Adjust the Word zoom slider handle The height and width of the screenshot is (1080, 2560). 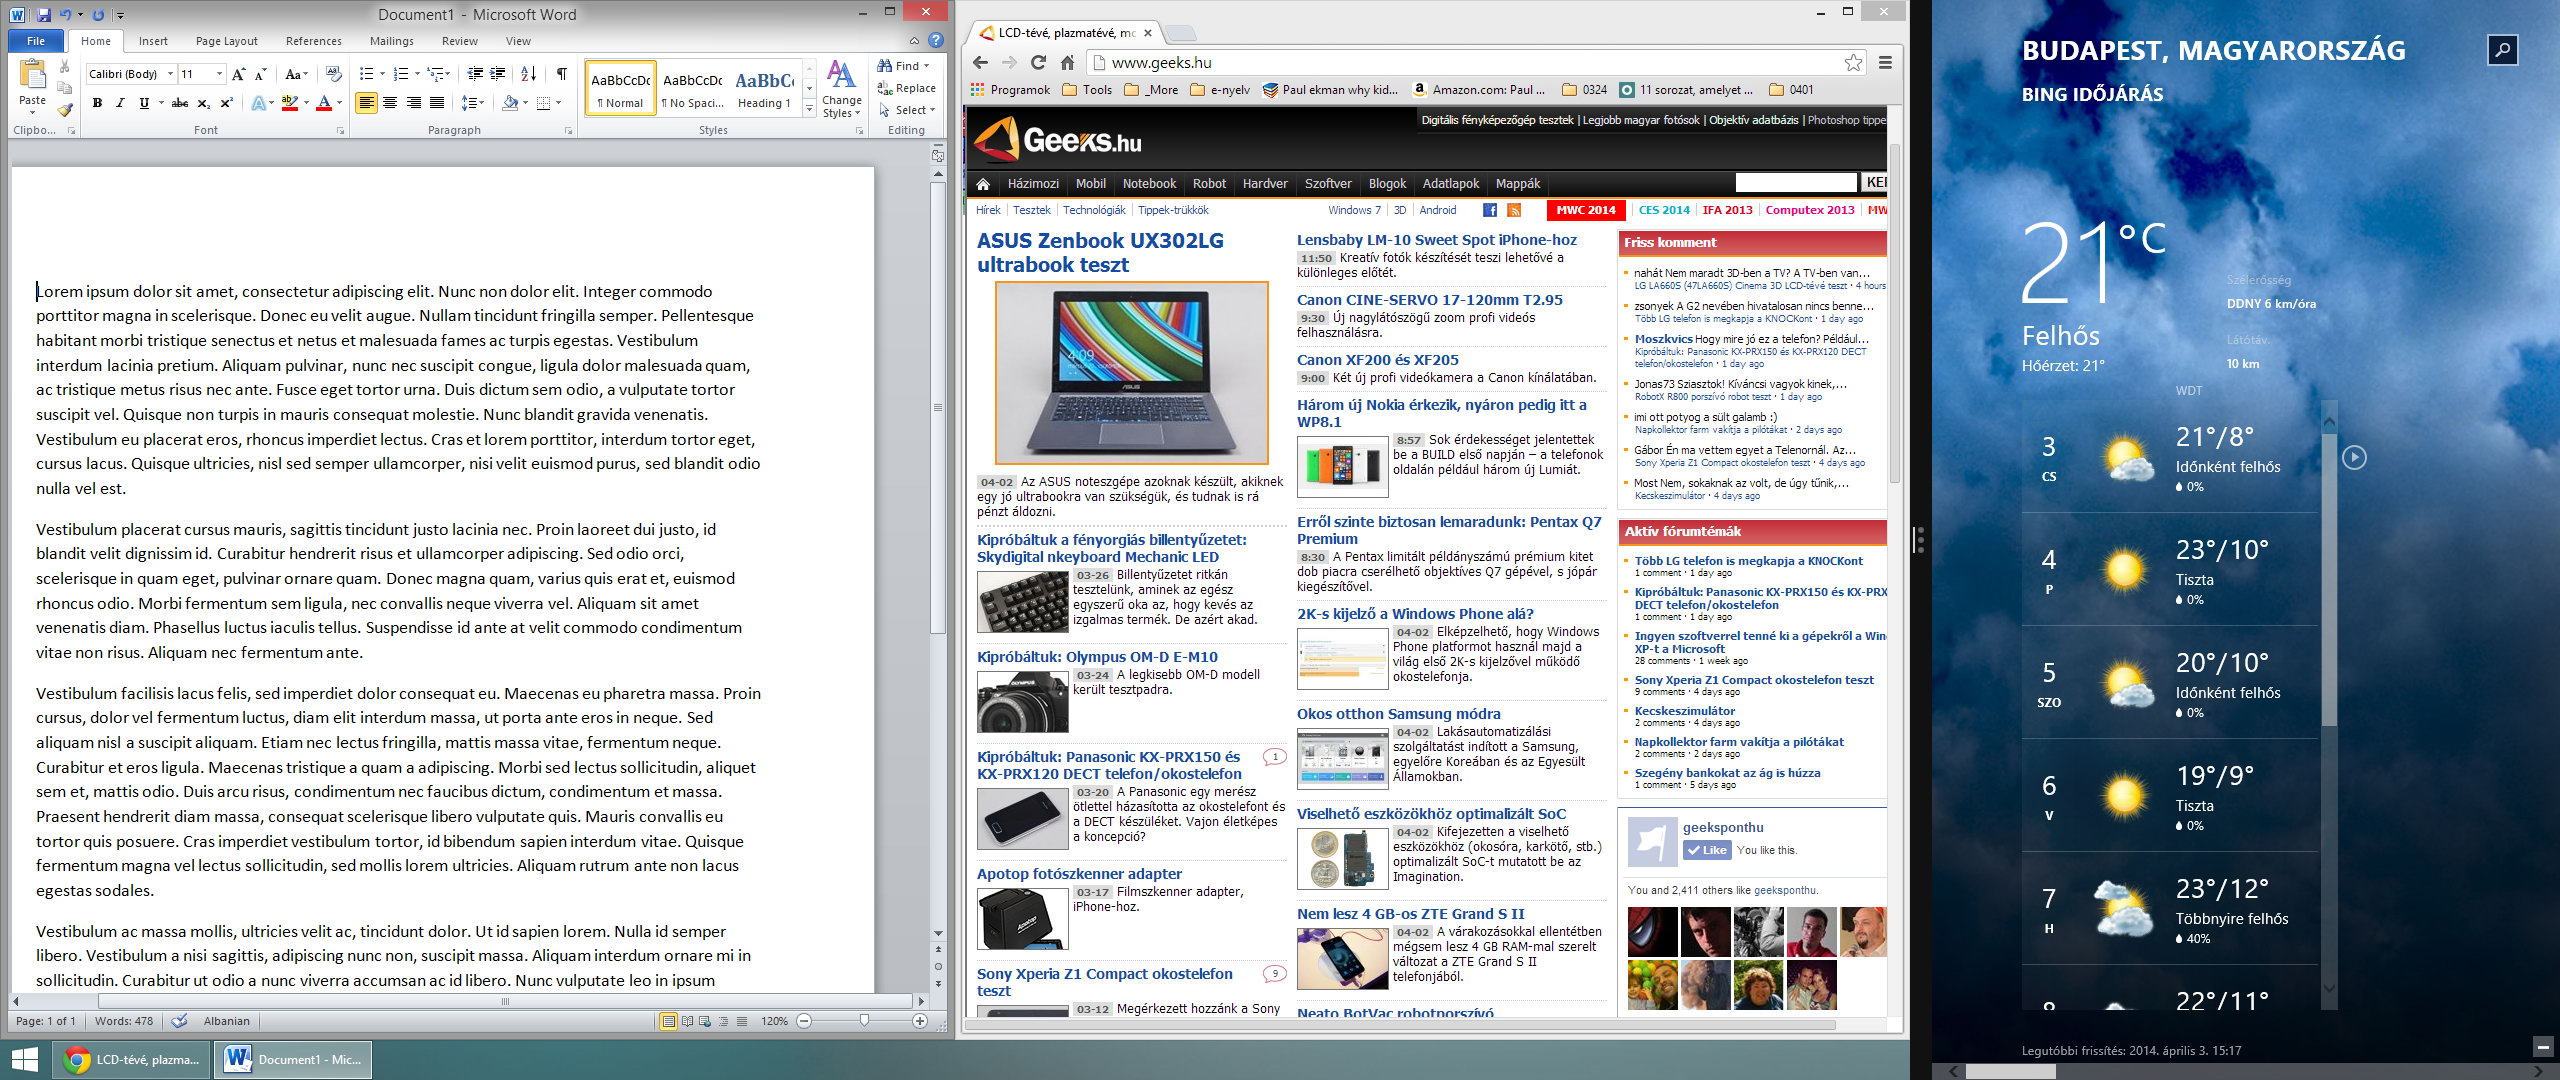(864, 1021)
